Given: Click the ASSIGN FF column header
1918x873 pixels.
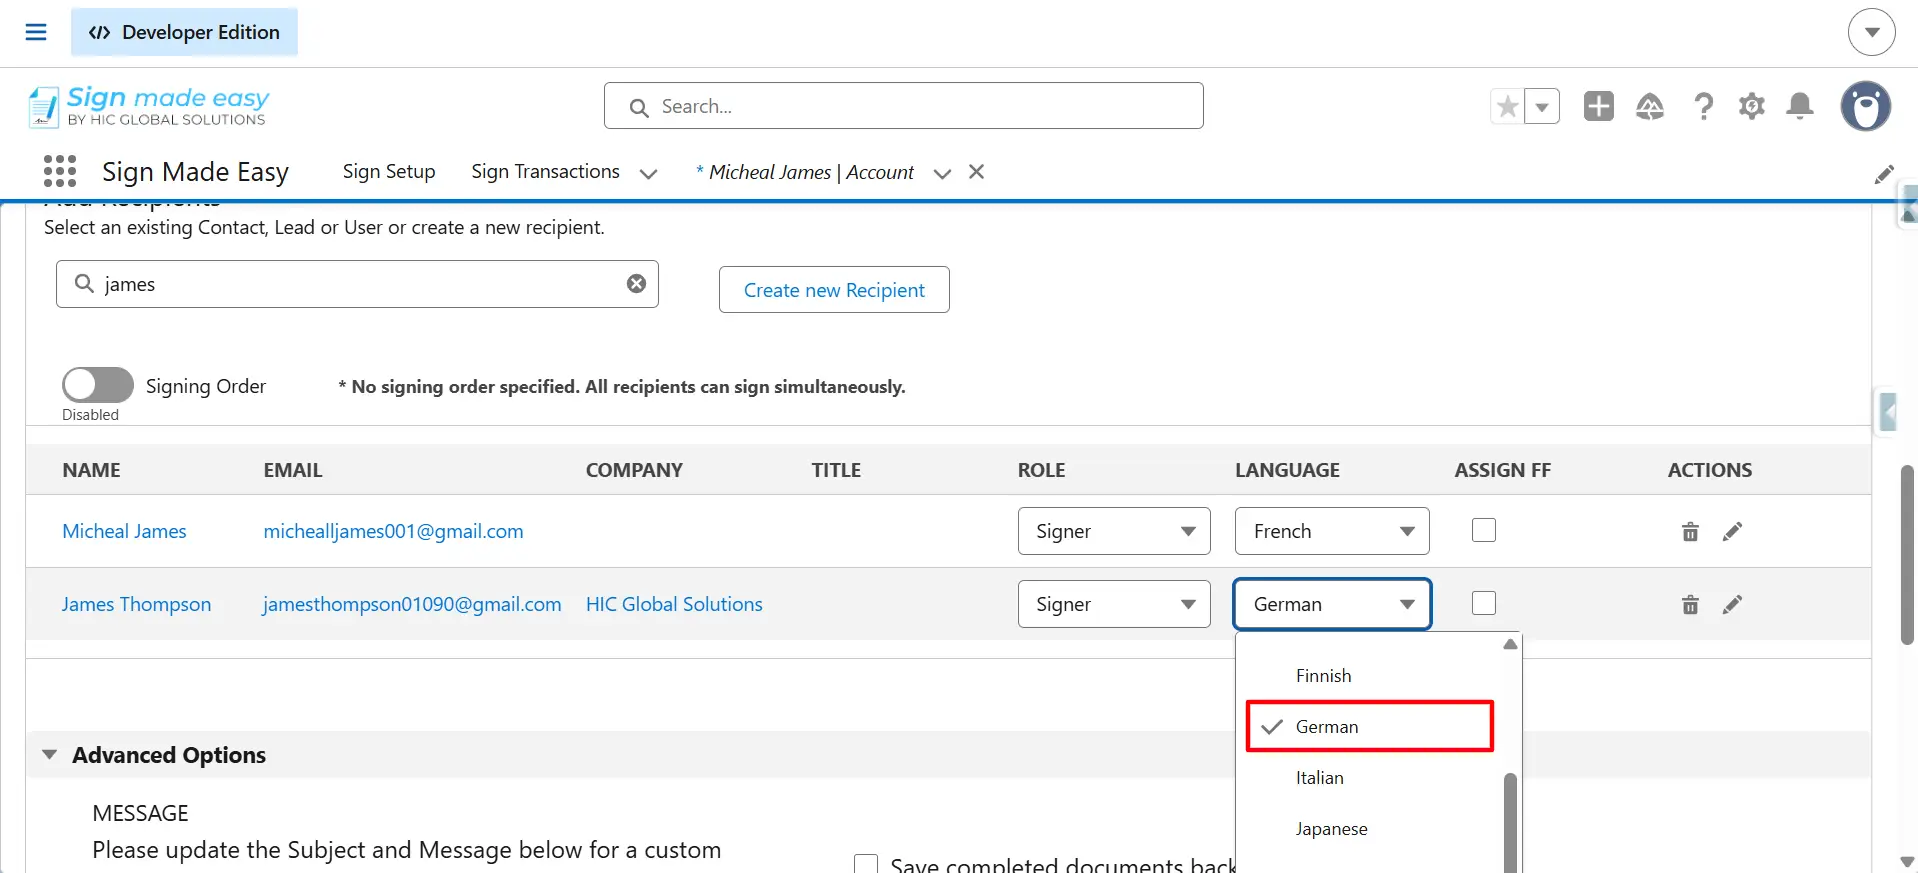Looking at the screenshot, I should click(1502, 470).
